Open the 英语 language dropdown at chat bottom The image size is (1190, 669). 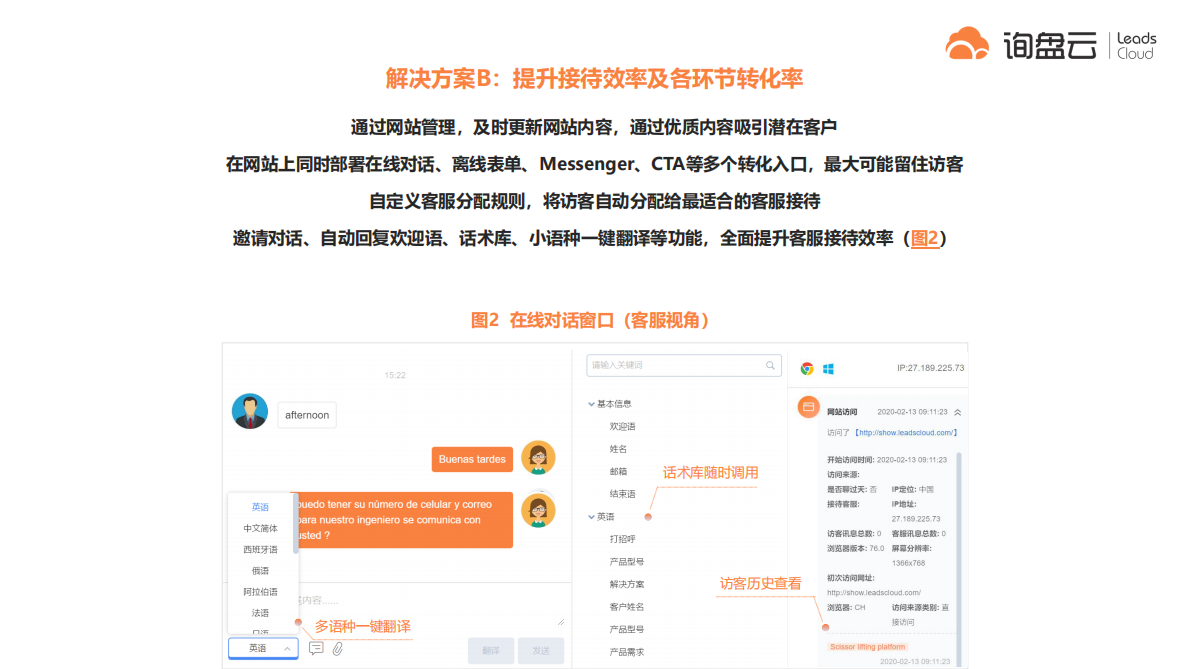[x=262, y=648]
